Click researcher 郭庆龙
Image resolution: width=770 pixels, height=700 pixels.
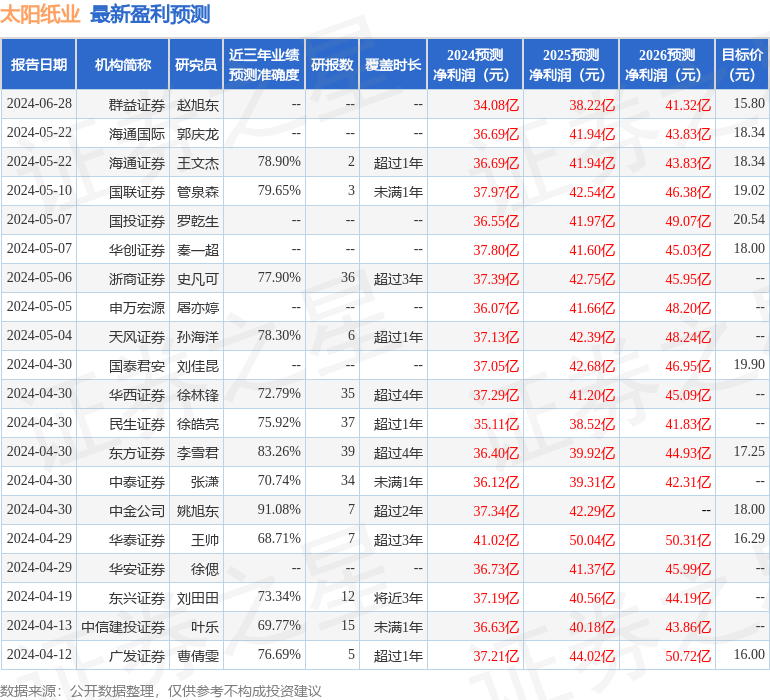[198, 134]
